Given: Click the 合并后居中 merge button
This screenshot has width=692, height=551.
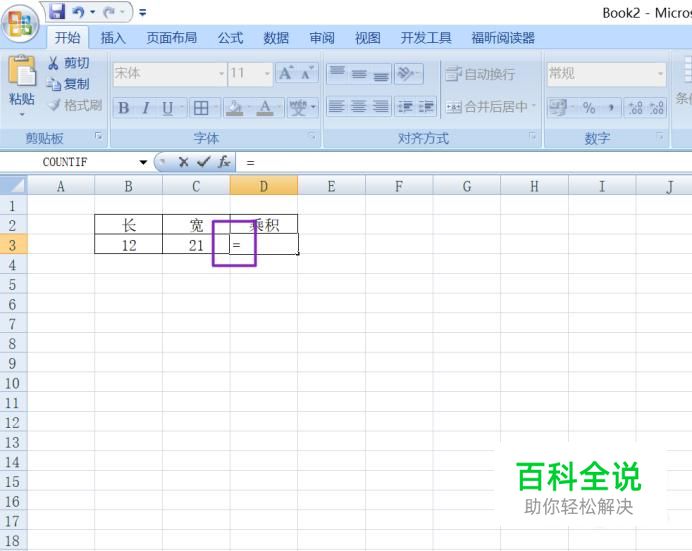Looking at the screenshot, I should 487,107.
